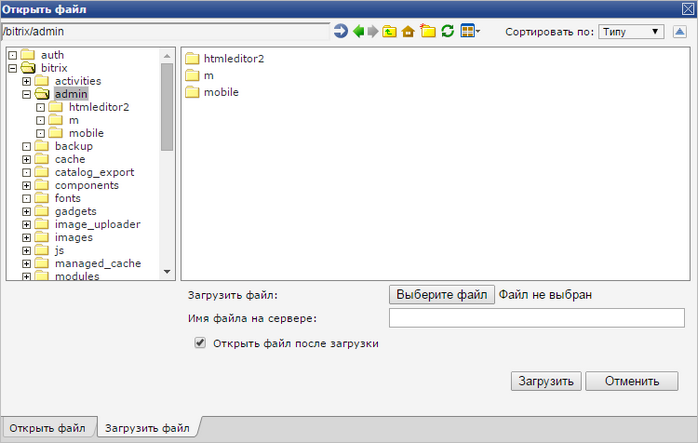Select the managed_cache folder in the tree
This screenshot has width=698, height=443.
[98, 264]
